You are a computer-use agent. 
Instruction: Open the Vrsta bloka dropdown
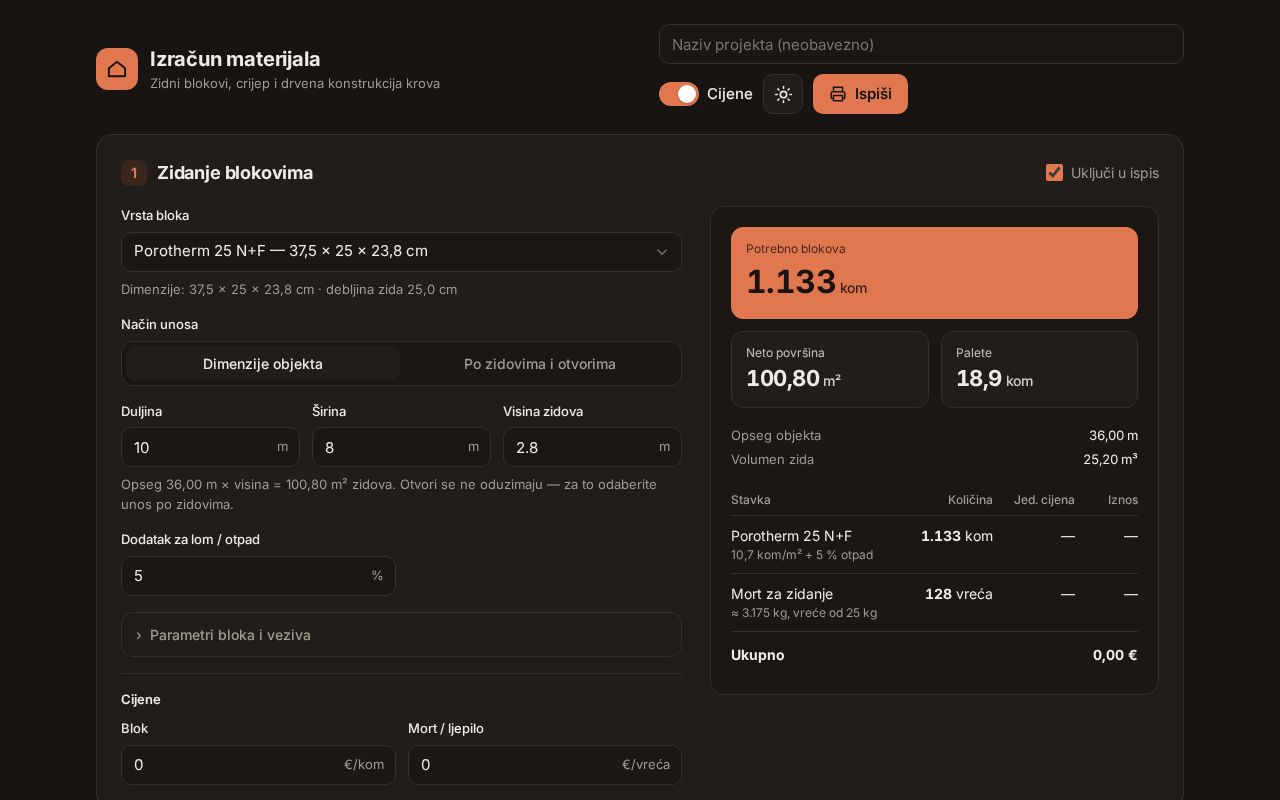point(401,252)
